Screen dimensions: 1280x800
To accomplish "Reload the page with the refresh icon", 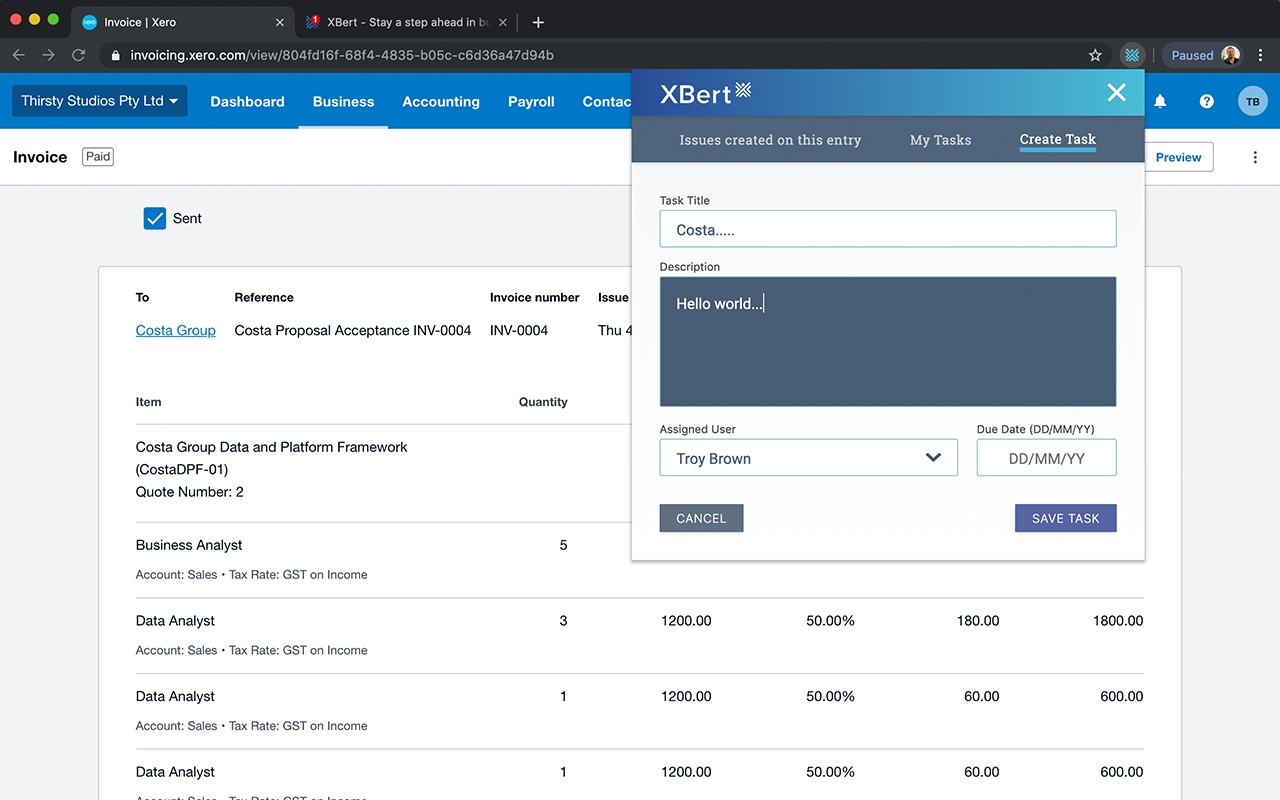I will [x=78, y=55].
